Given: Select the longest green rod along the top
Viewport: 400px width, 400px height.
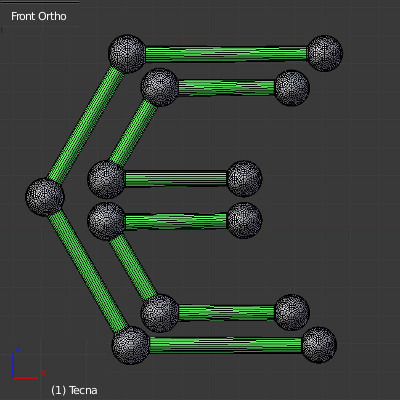Looking at the screenshot, I should pos(226,54).
